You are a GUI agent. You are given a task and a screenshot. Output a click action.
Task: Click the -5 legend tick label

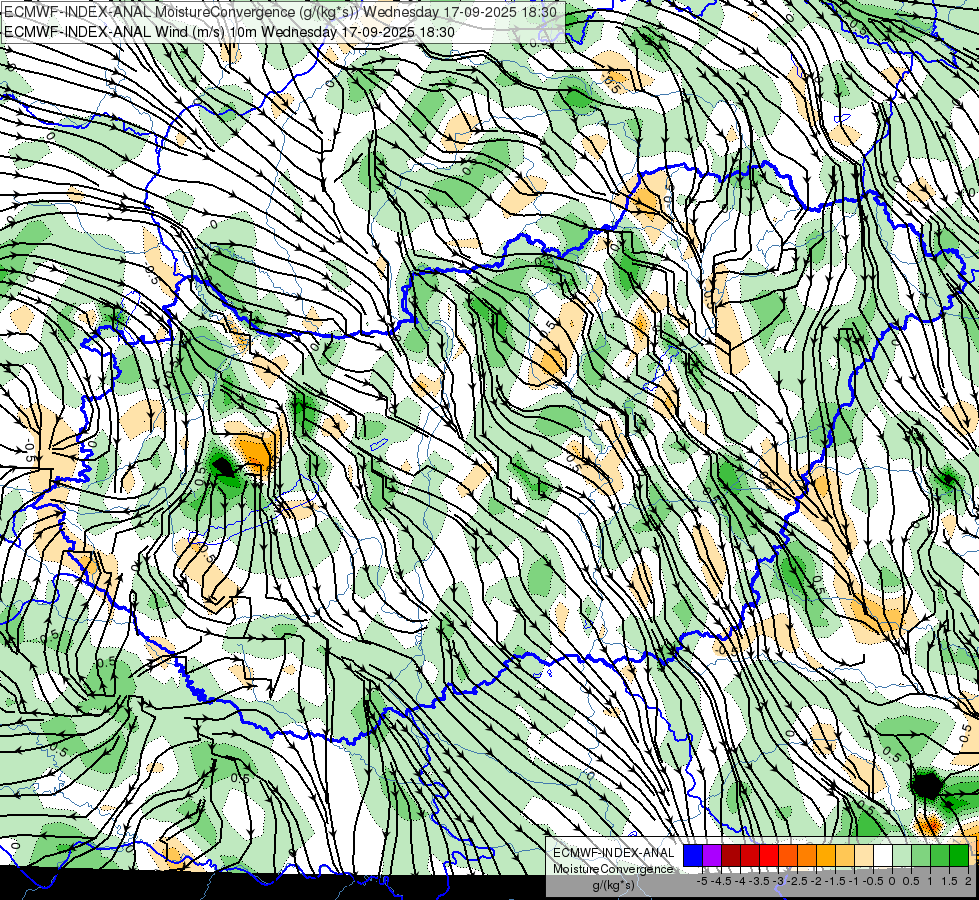point(702,881)
